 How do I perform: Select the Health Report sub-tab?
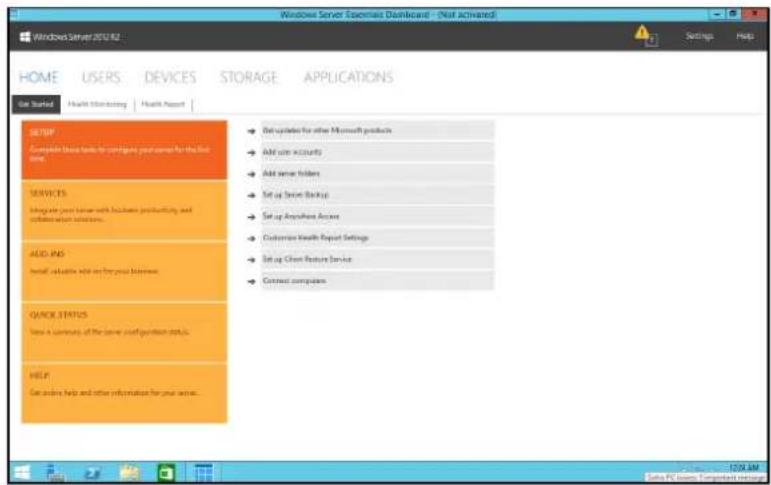click(x=163, y=104)
